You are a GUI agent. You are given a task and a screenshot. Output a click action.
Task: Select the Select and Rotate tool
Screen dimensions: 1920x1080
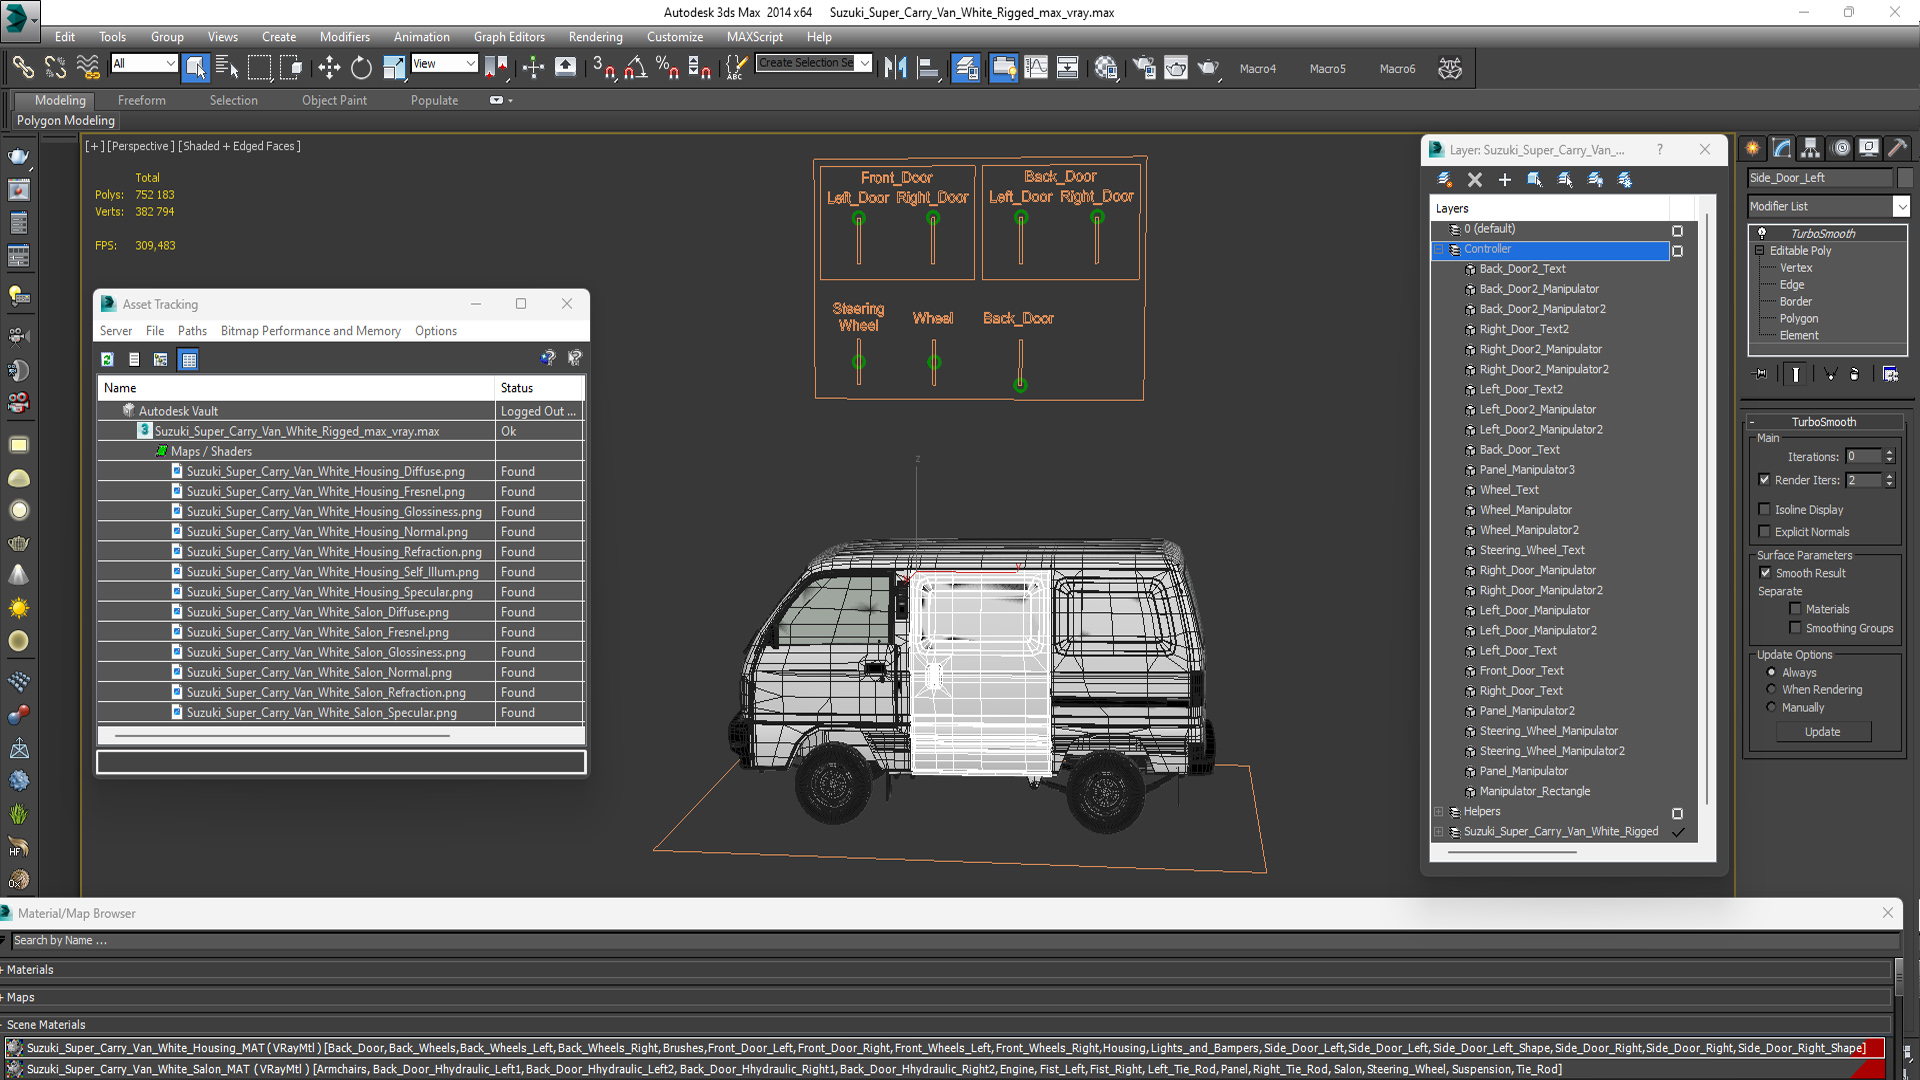pyautogui.click(x=361, y=68)
